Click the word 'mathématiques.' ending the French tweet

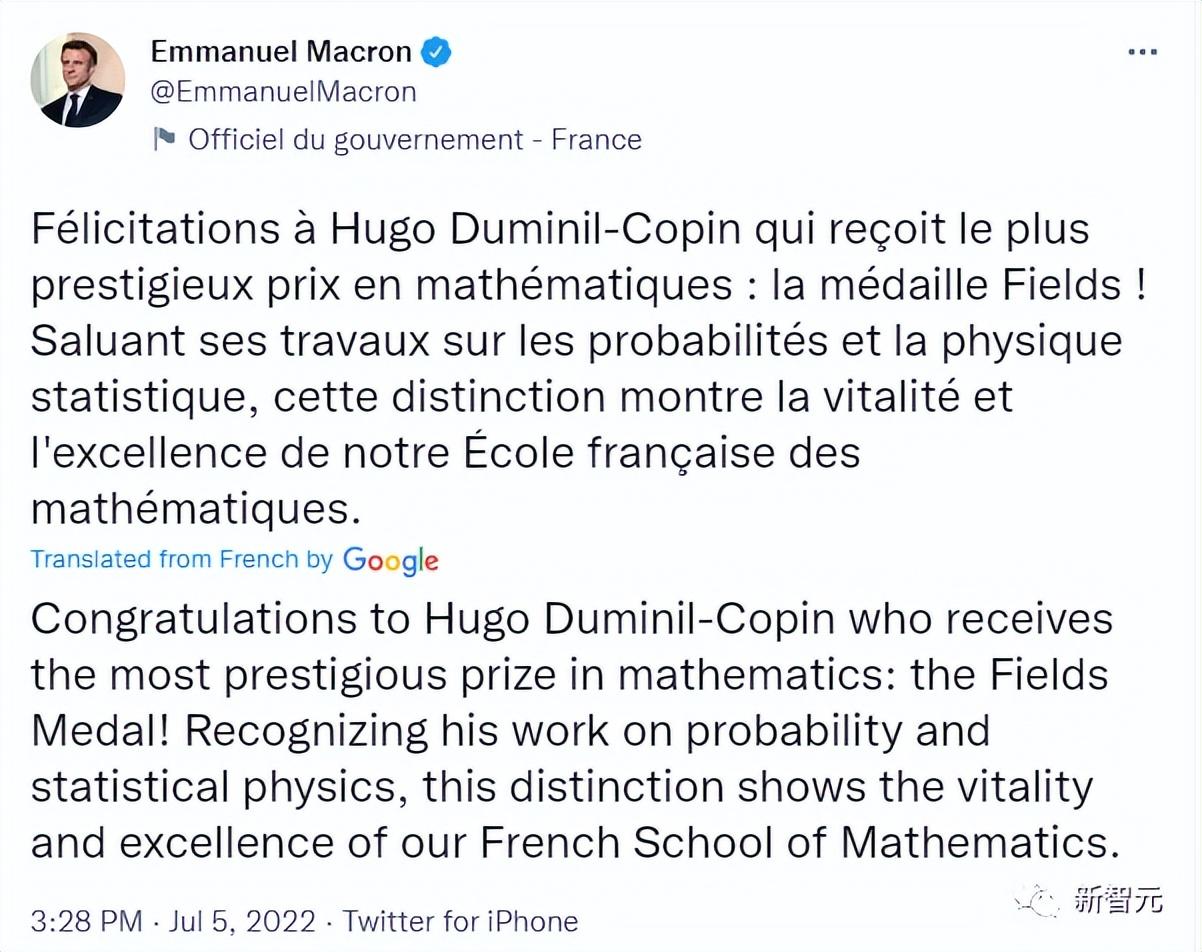click(x=195, y=509)
